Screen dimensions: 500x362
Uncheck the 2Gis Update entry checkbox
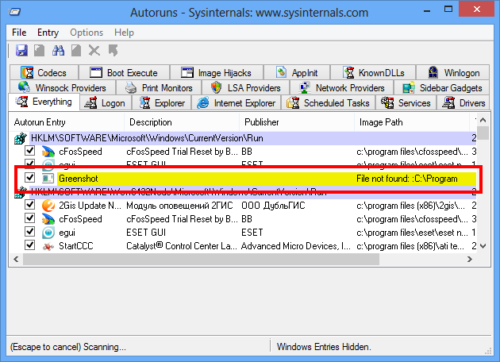(x=30, y=204)
